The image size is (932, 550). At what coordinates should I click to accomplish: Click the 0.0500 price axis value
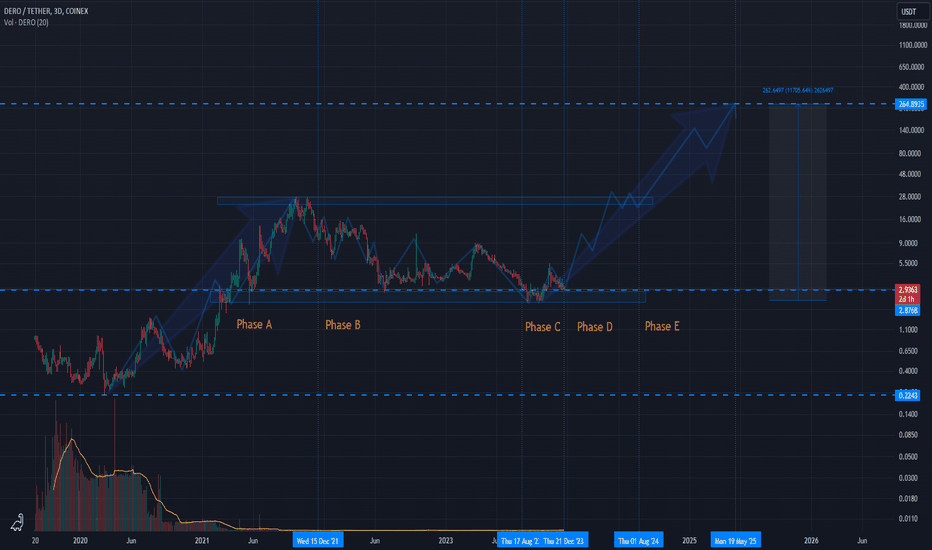[909, 457]
